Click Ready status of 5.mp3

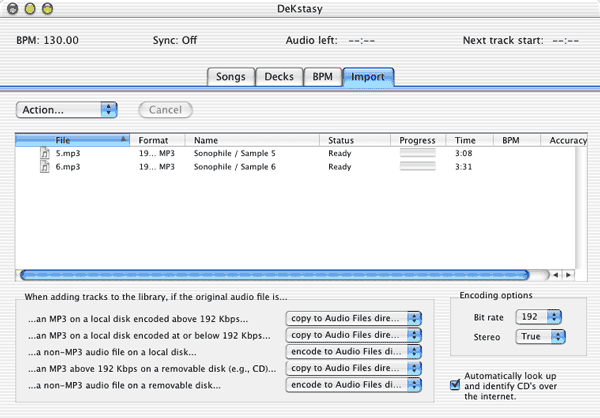pyautogui.click(x=340, y=153)
